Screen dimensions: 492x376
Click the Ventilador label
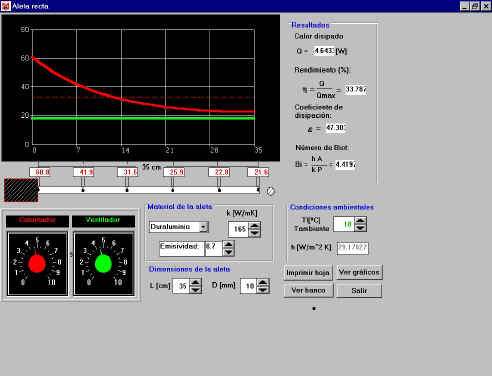pos(103,220)
